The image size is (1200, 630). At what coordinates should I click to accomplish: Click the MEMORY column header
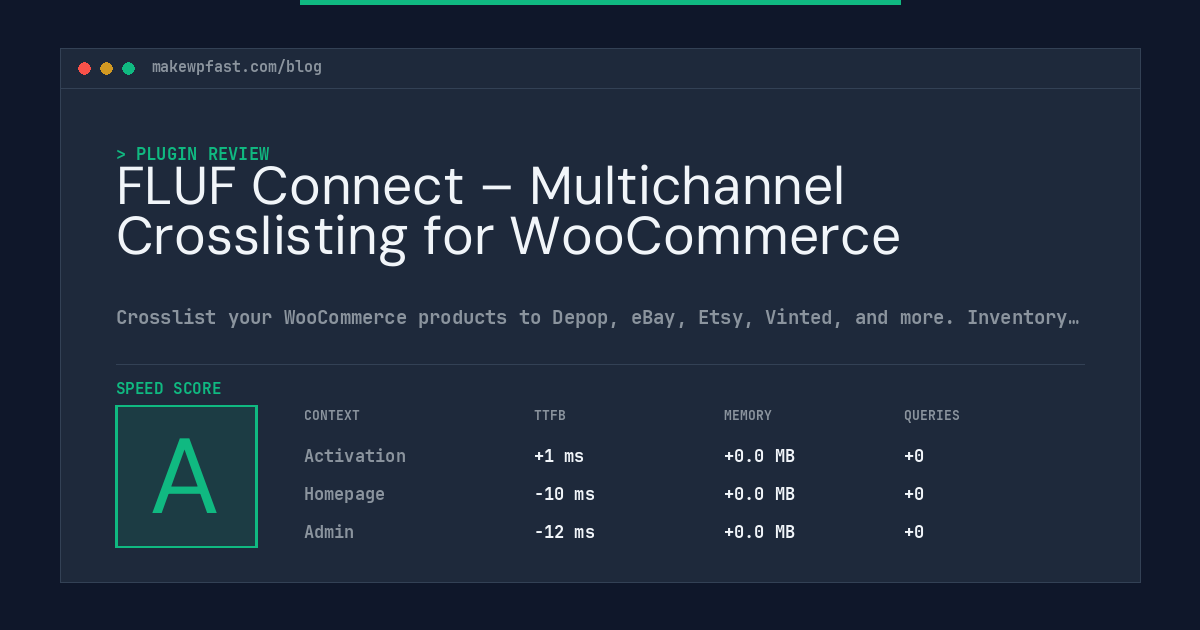coord(748,416)
